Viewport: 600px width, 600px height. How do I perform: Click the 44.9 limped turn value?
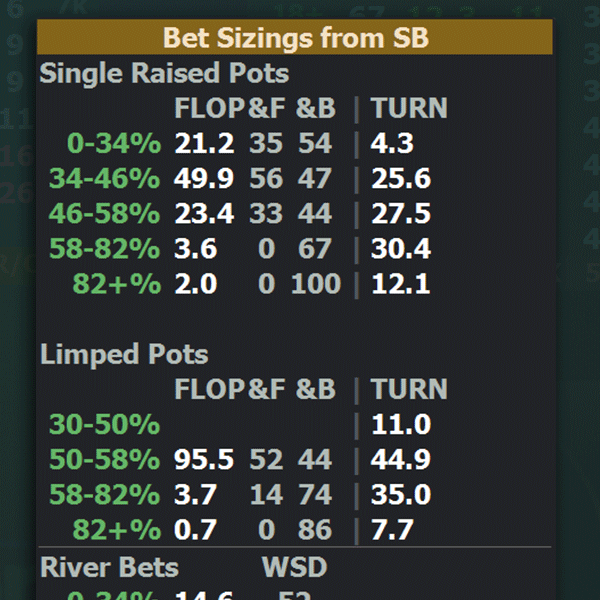point(400,459)
